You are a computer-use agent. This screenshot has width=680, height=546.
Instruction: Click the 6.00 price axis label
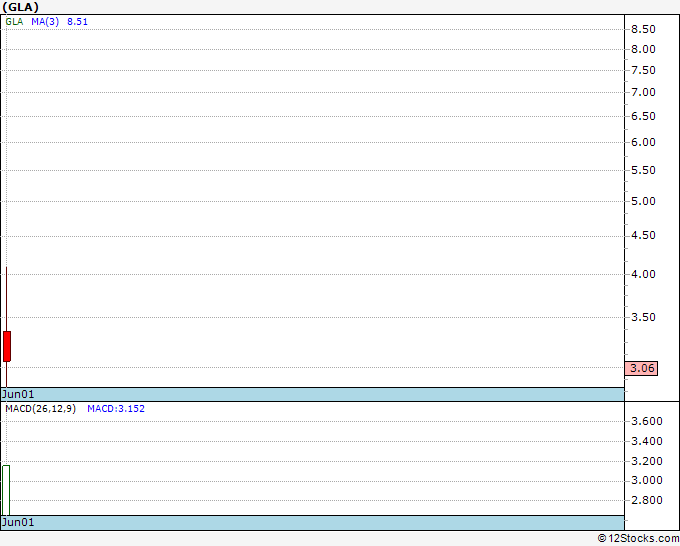643,142
